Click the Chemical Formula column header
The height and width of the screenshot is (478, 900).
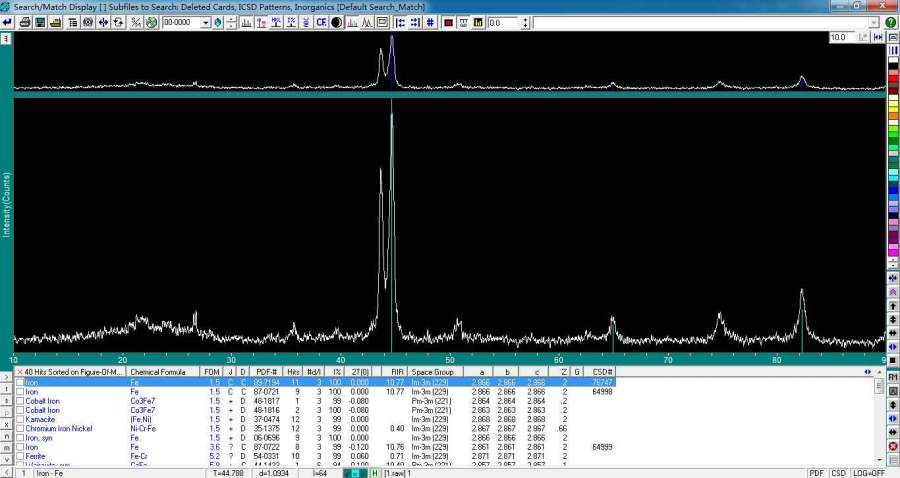[158, 372]
